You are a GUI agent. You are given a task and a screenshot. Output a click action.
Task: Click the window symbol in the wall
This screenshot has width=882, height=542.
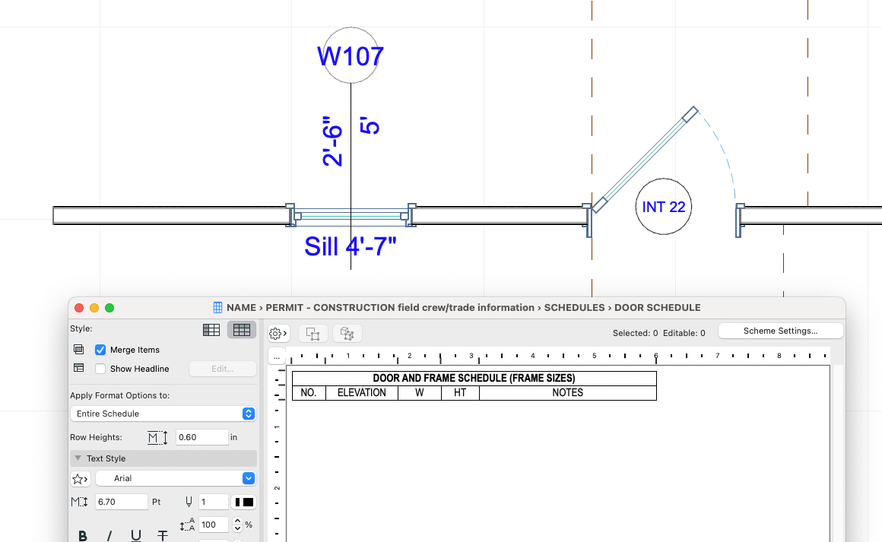(x=351, y=215)
